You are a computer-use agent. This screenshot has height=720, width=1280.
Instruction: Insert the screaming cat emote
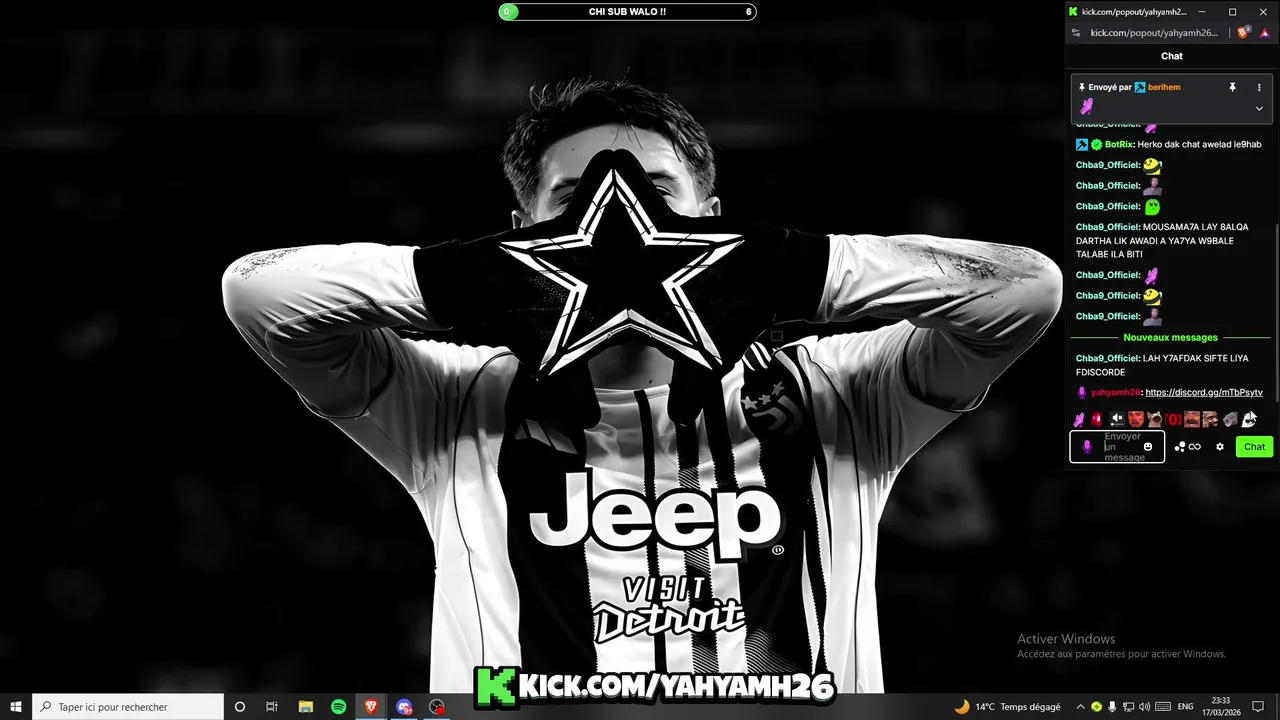tap(1154, 419)
